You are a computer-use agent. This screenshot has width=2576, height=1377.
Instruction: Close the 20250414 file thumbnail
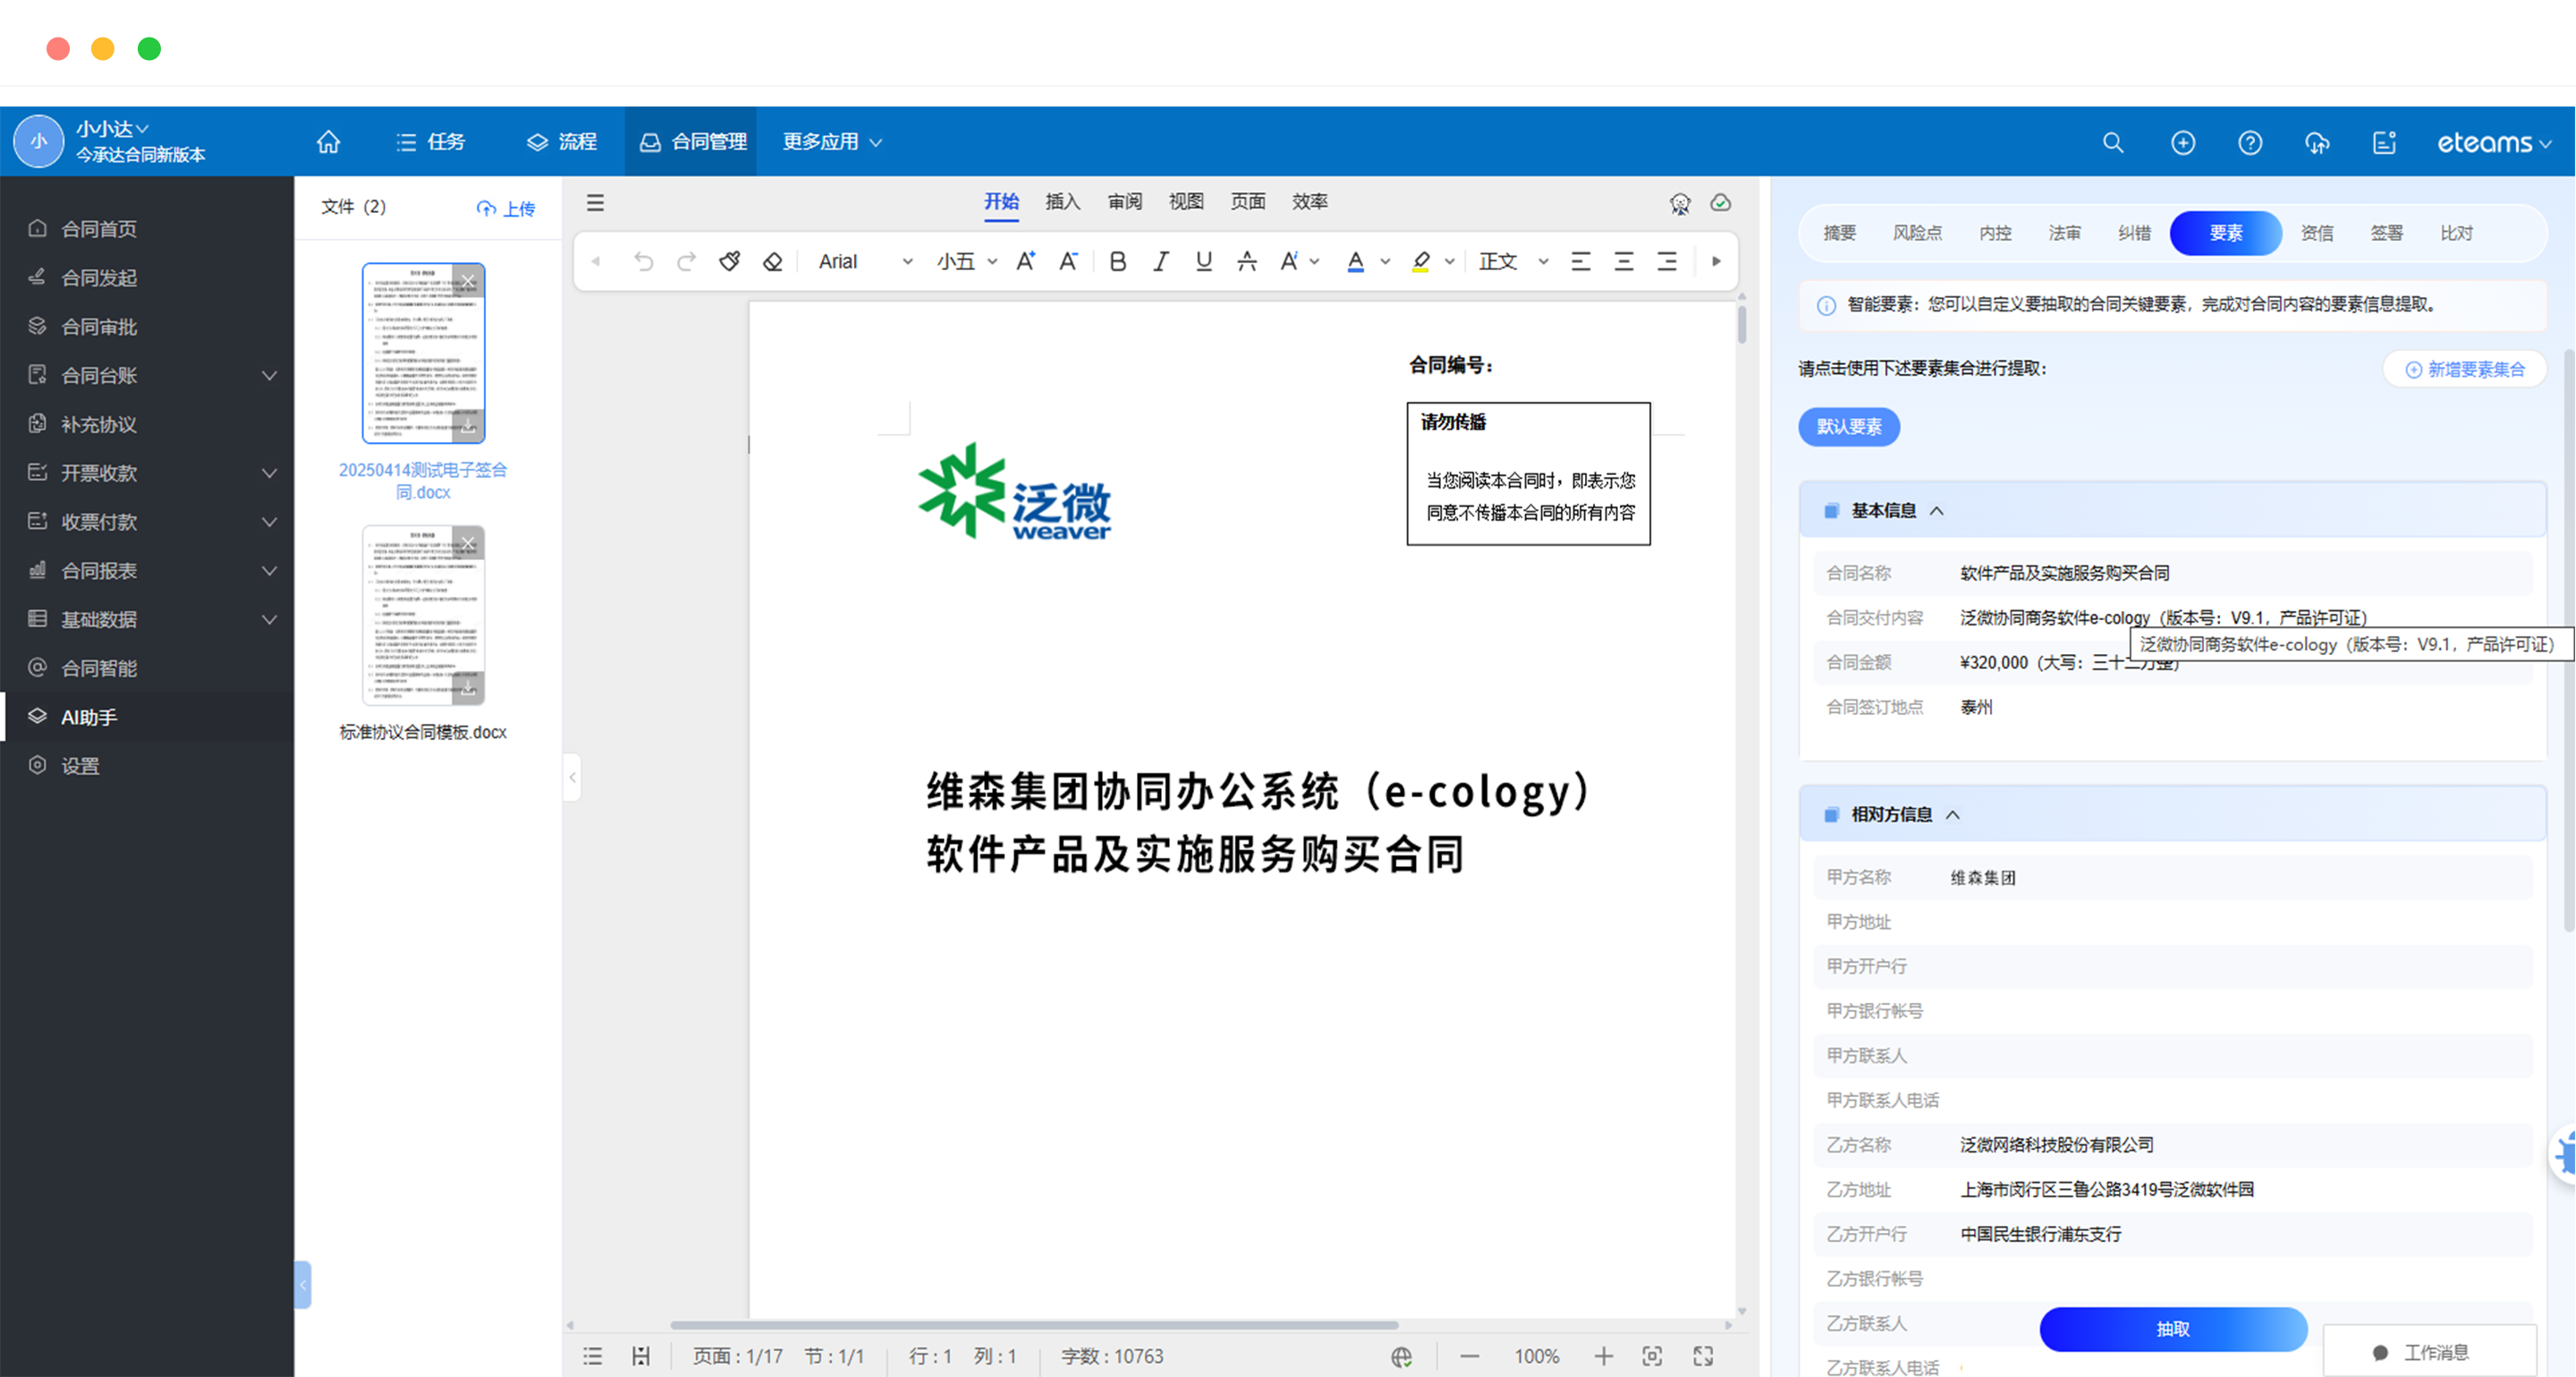pos(468,281)
